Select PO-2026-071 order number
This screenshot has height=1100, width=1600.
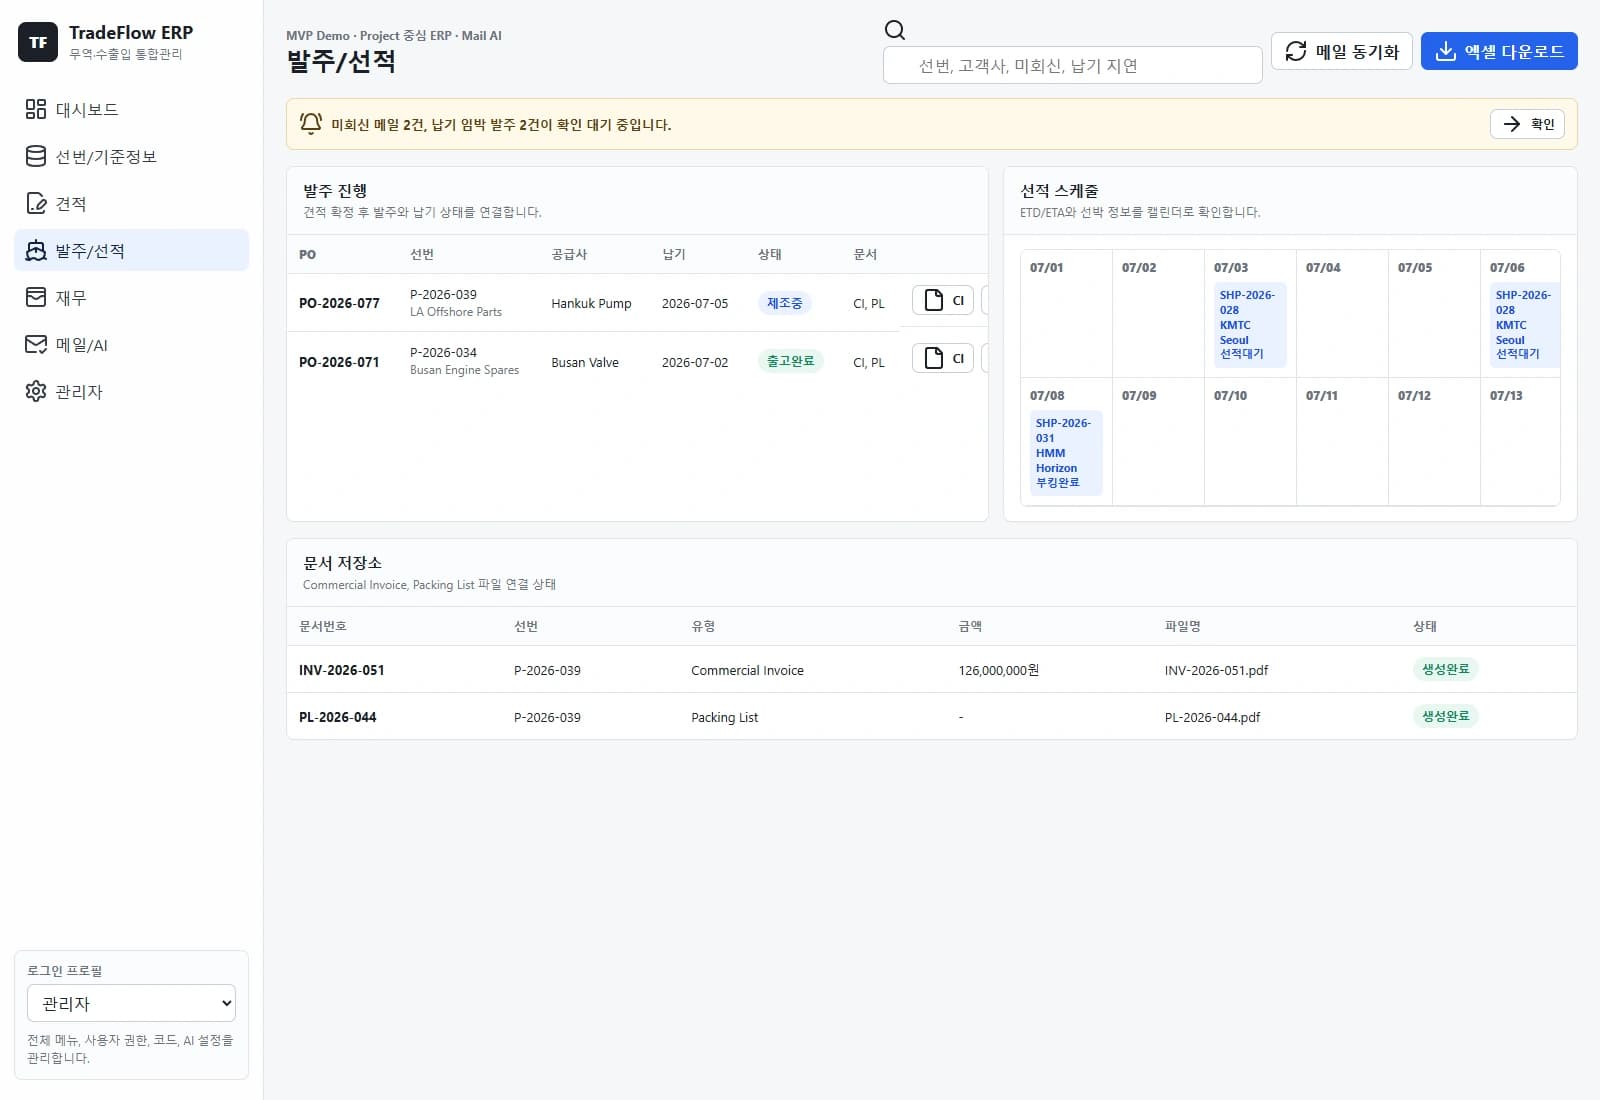[339, 362]
